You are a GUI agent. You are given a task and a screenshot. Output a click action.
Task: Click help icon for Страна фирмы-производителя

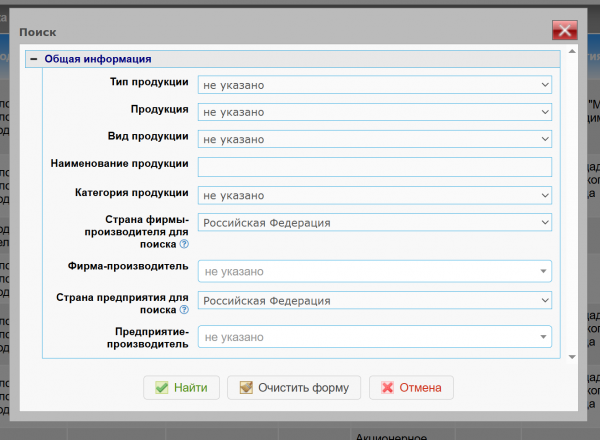coord(184,243)
